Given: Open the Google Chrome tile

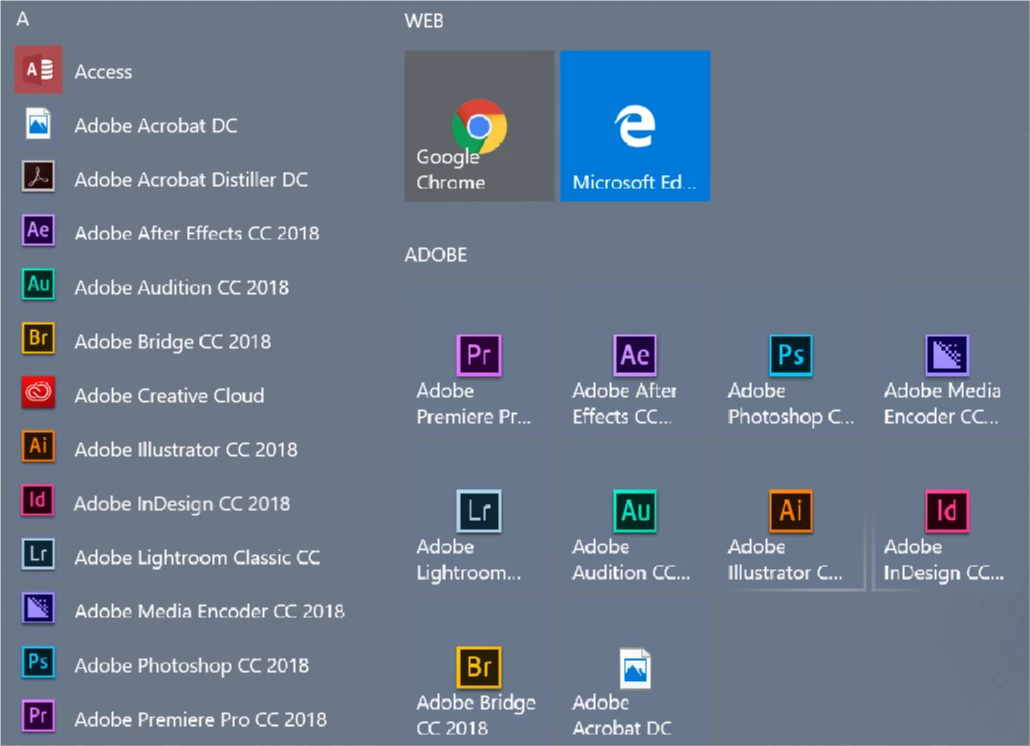Looking at the screenshot, I should click(479, 126).
